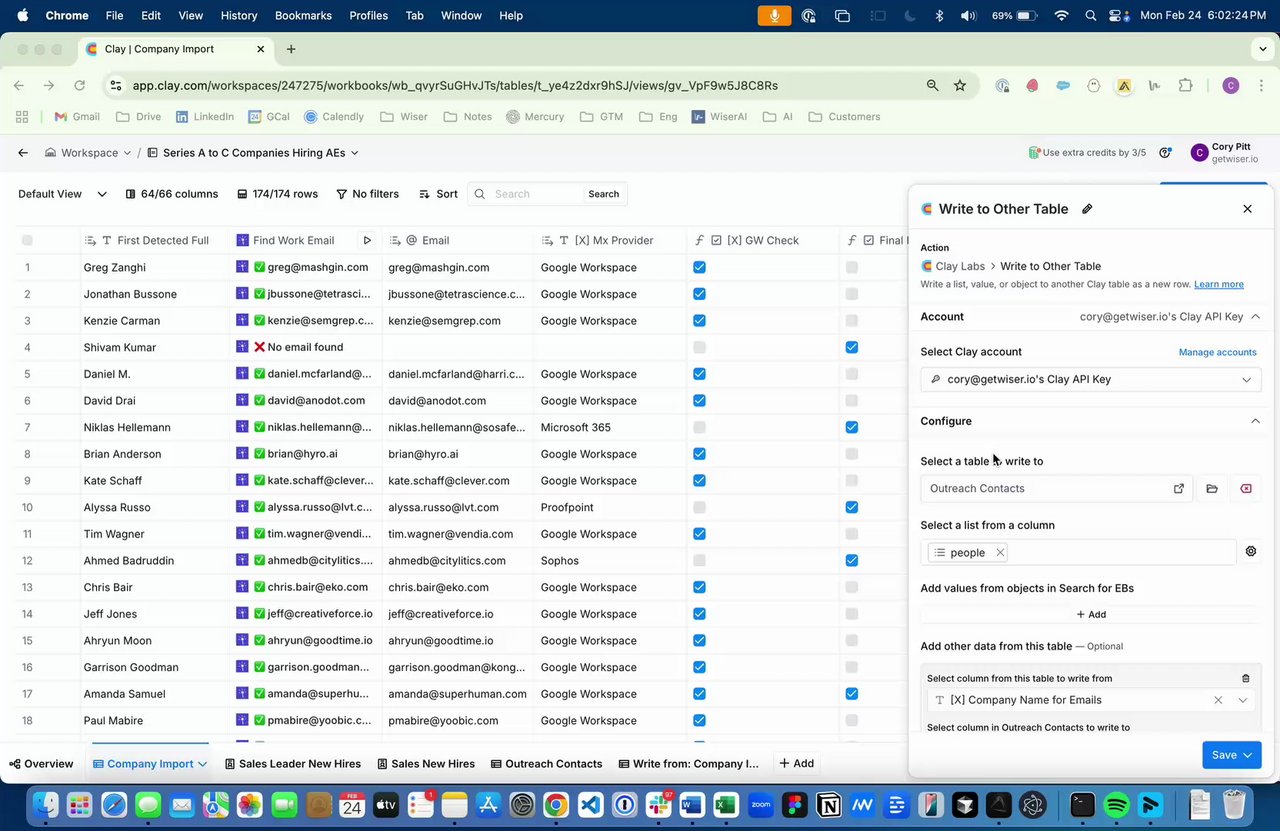Expand the Series A to C Companies Hiring AEs menu
Viewport: 1280px width, 831px height.
(x=253, y=153)
